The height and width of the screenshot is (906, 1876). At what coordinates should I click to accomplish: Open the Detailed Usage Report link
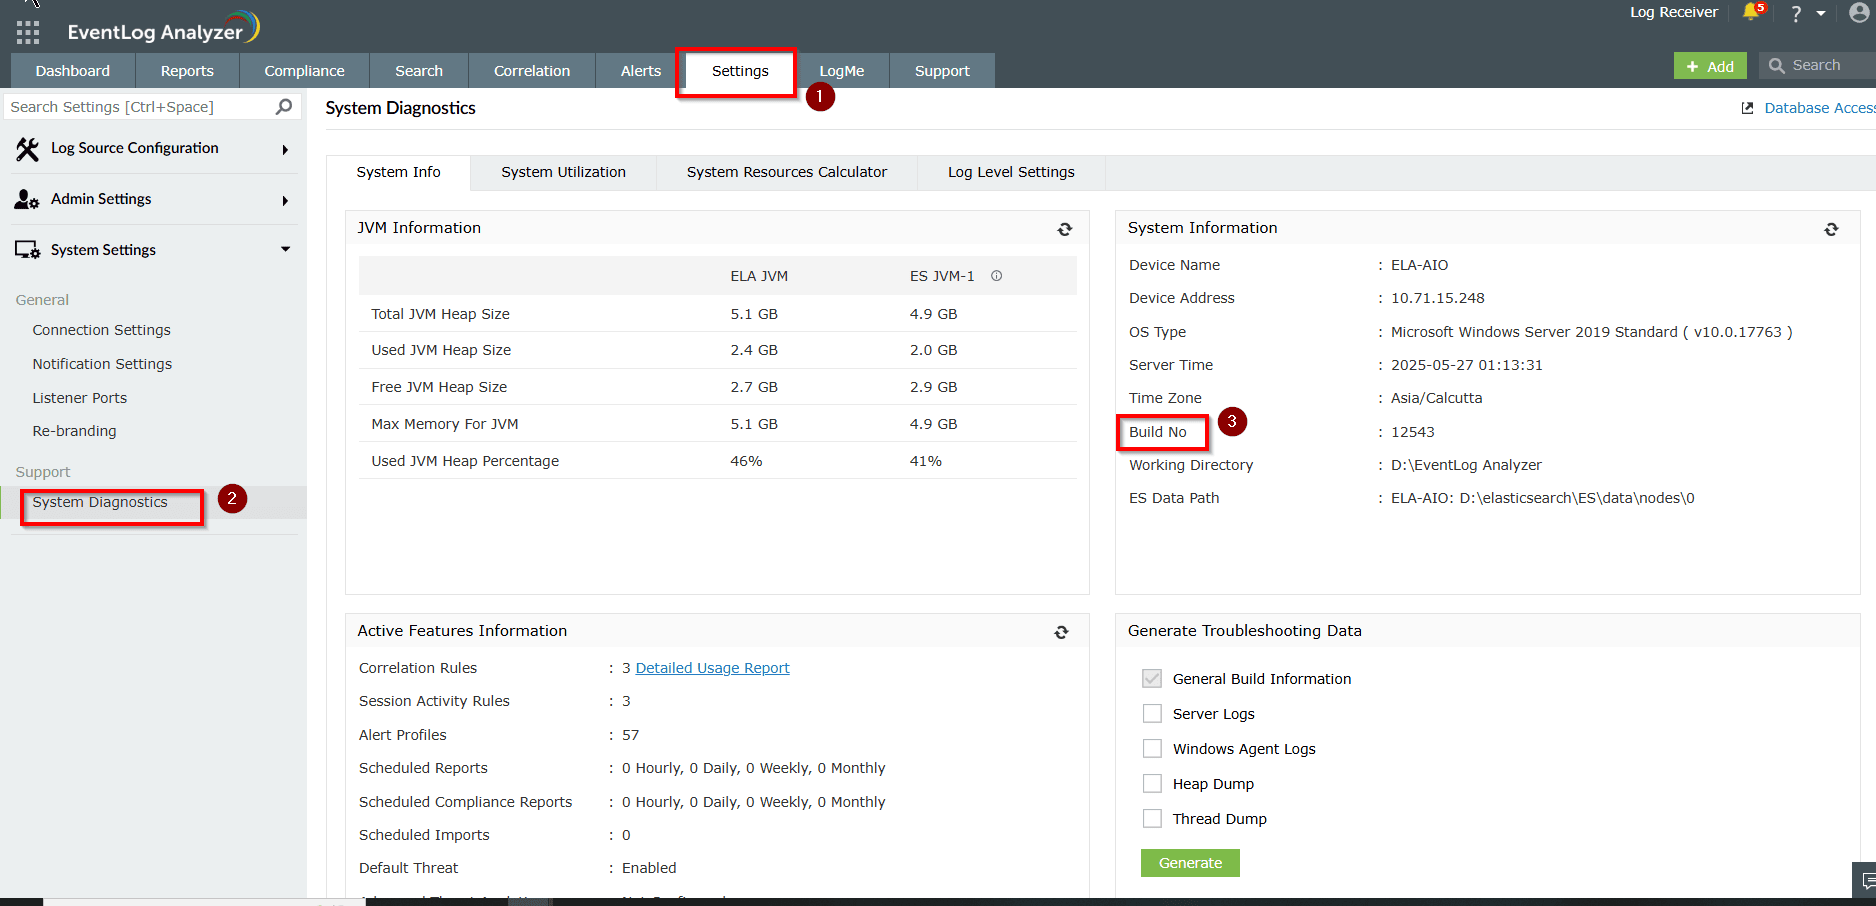pyautogui.click(x=712, y=668)
